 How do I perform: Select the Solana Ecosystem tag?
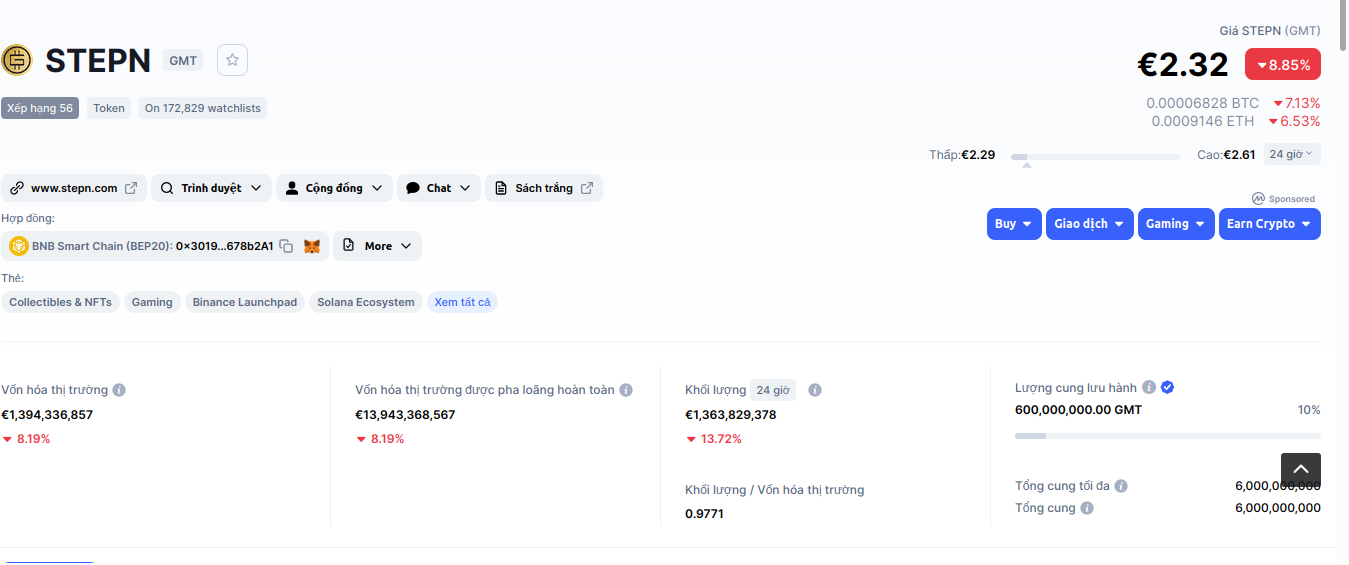(x=366, y=302)
